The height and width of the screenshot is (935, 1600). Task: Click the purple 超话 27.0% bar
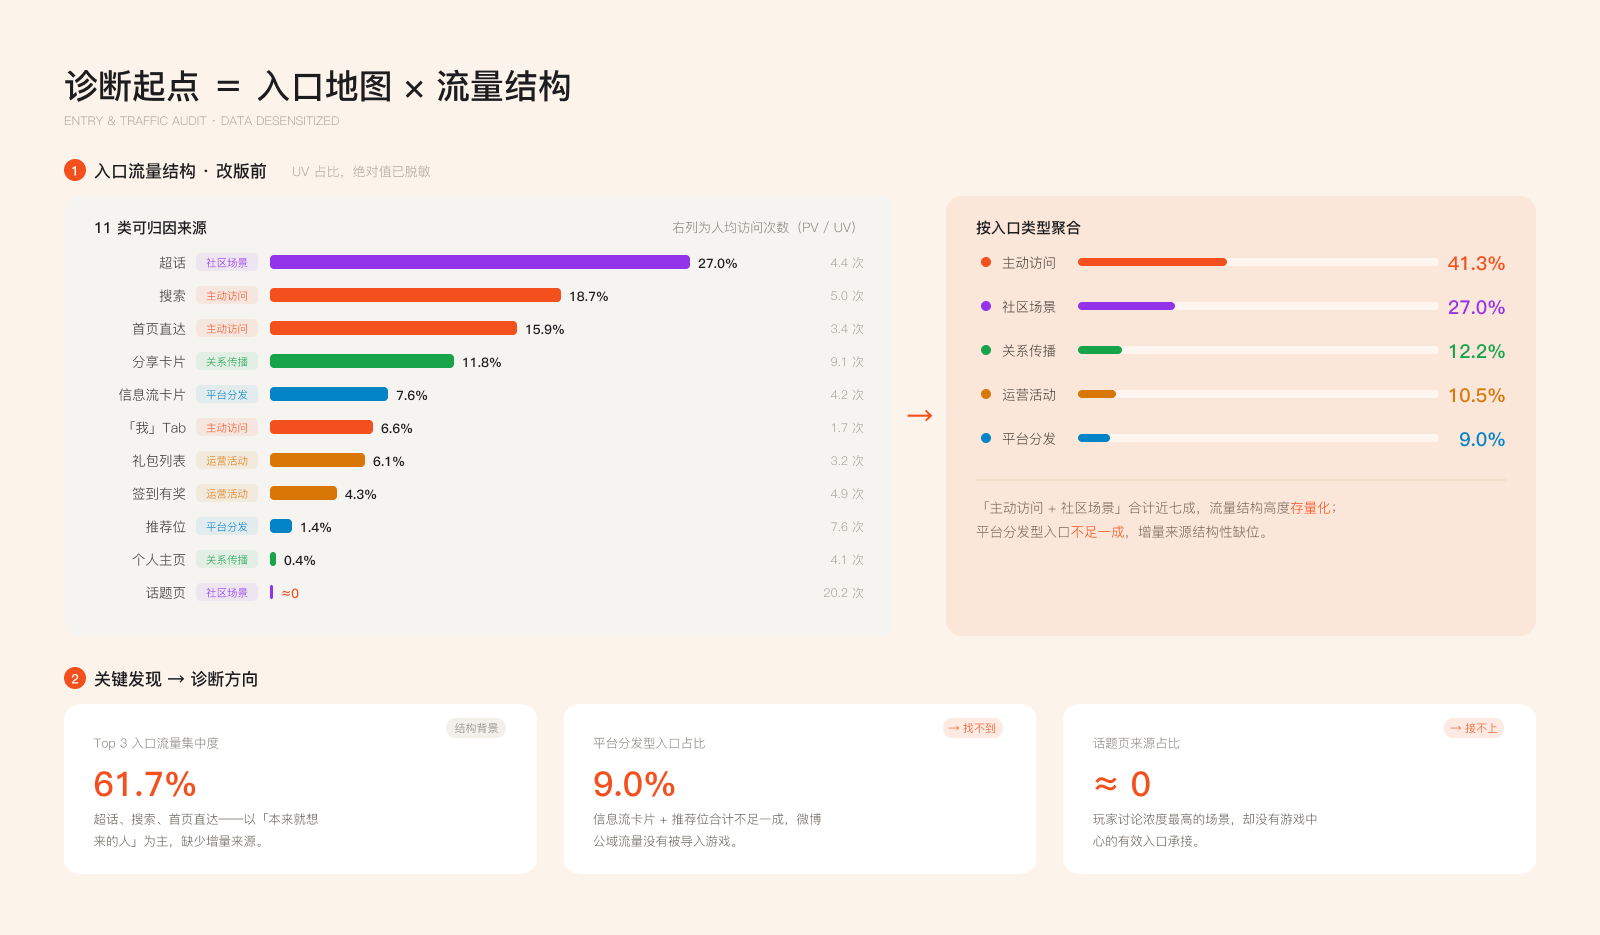tap(480, 262)
